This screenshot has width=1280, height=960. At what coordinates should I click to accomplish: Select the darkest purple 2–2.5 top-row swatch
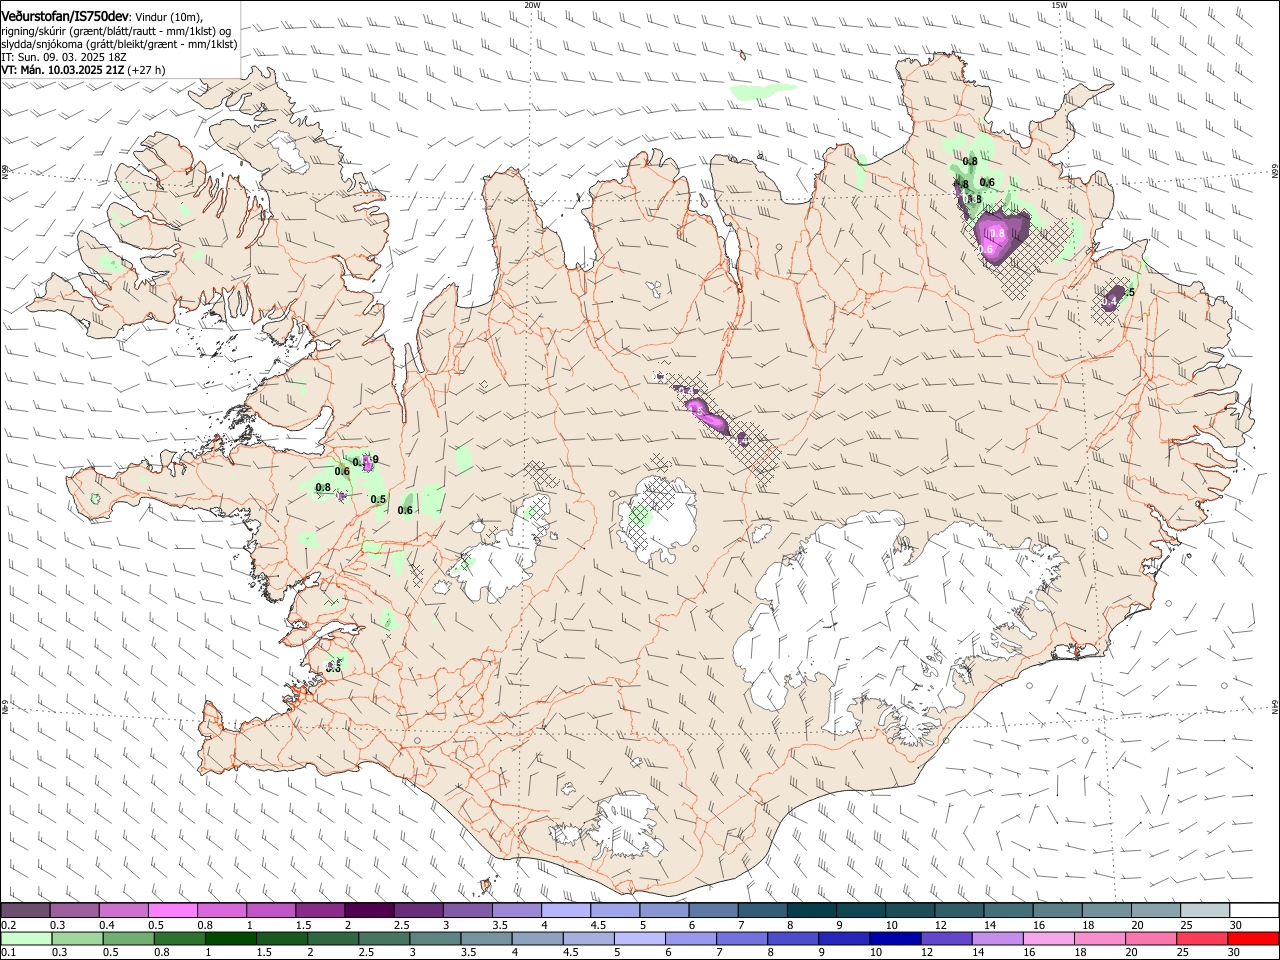click(x=369, y=911)
